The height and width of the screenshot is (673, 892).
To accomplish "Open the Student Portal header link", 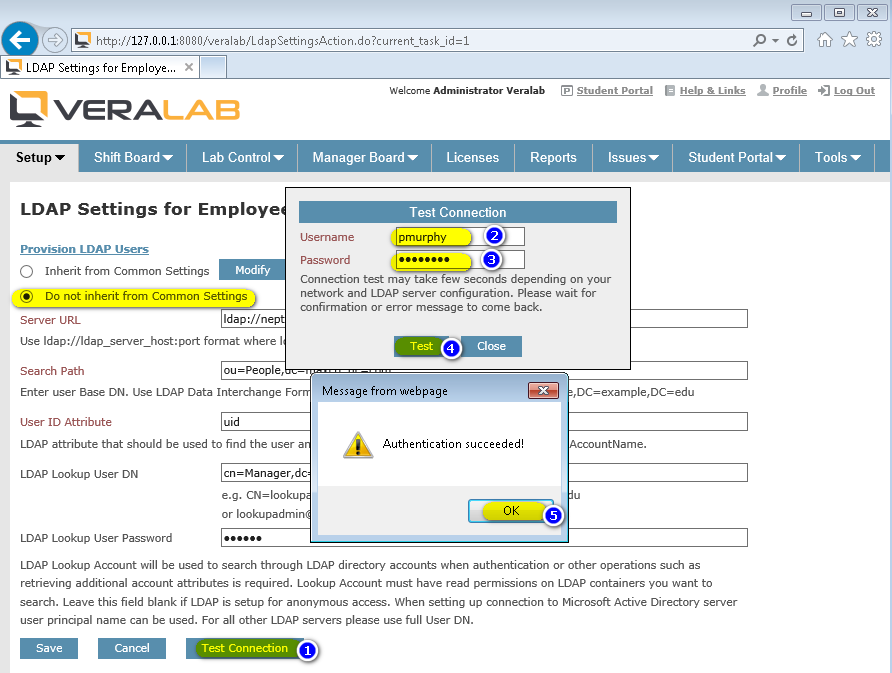I will (614, 90).
